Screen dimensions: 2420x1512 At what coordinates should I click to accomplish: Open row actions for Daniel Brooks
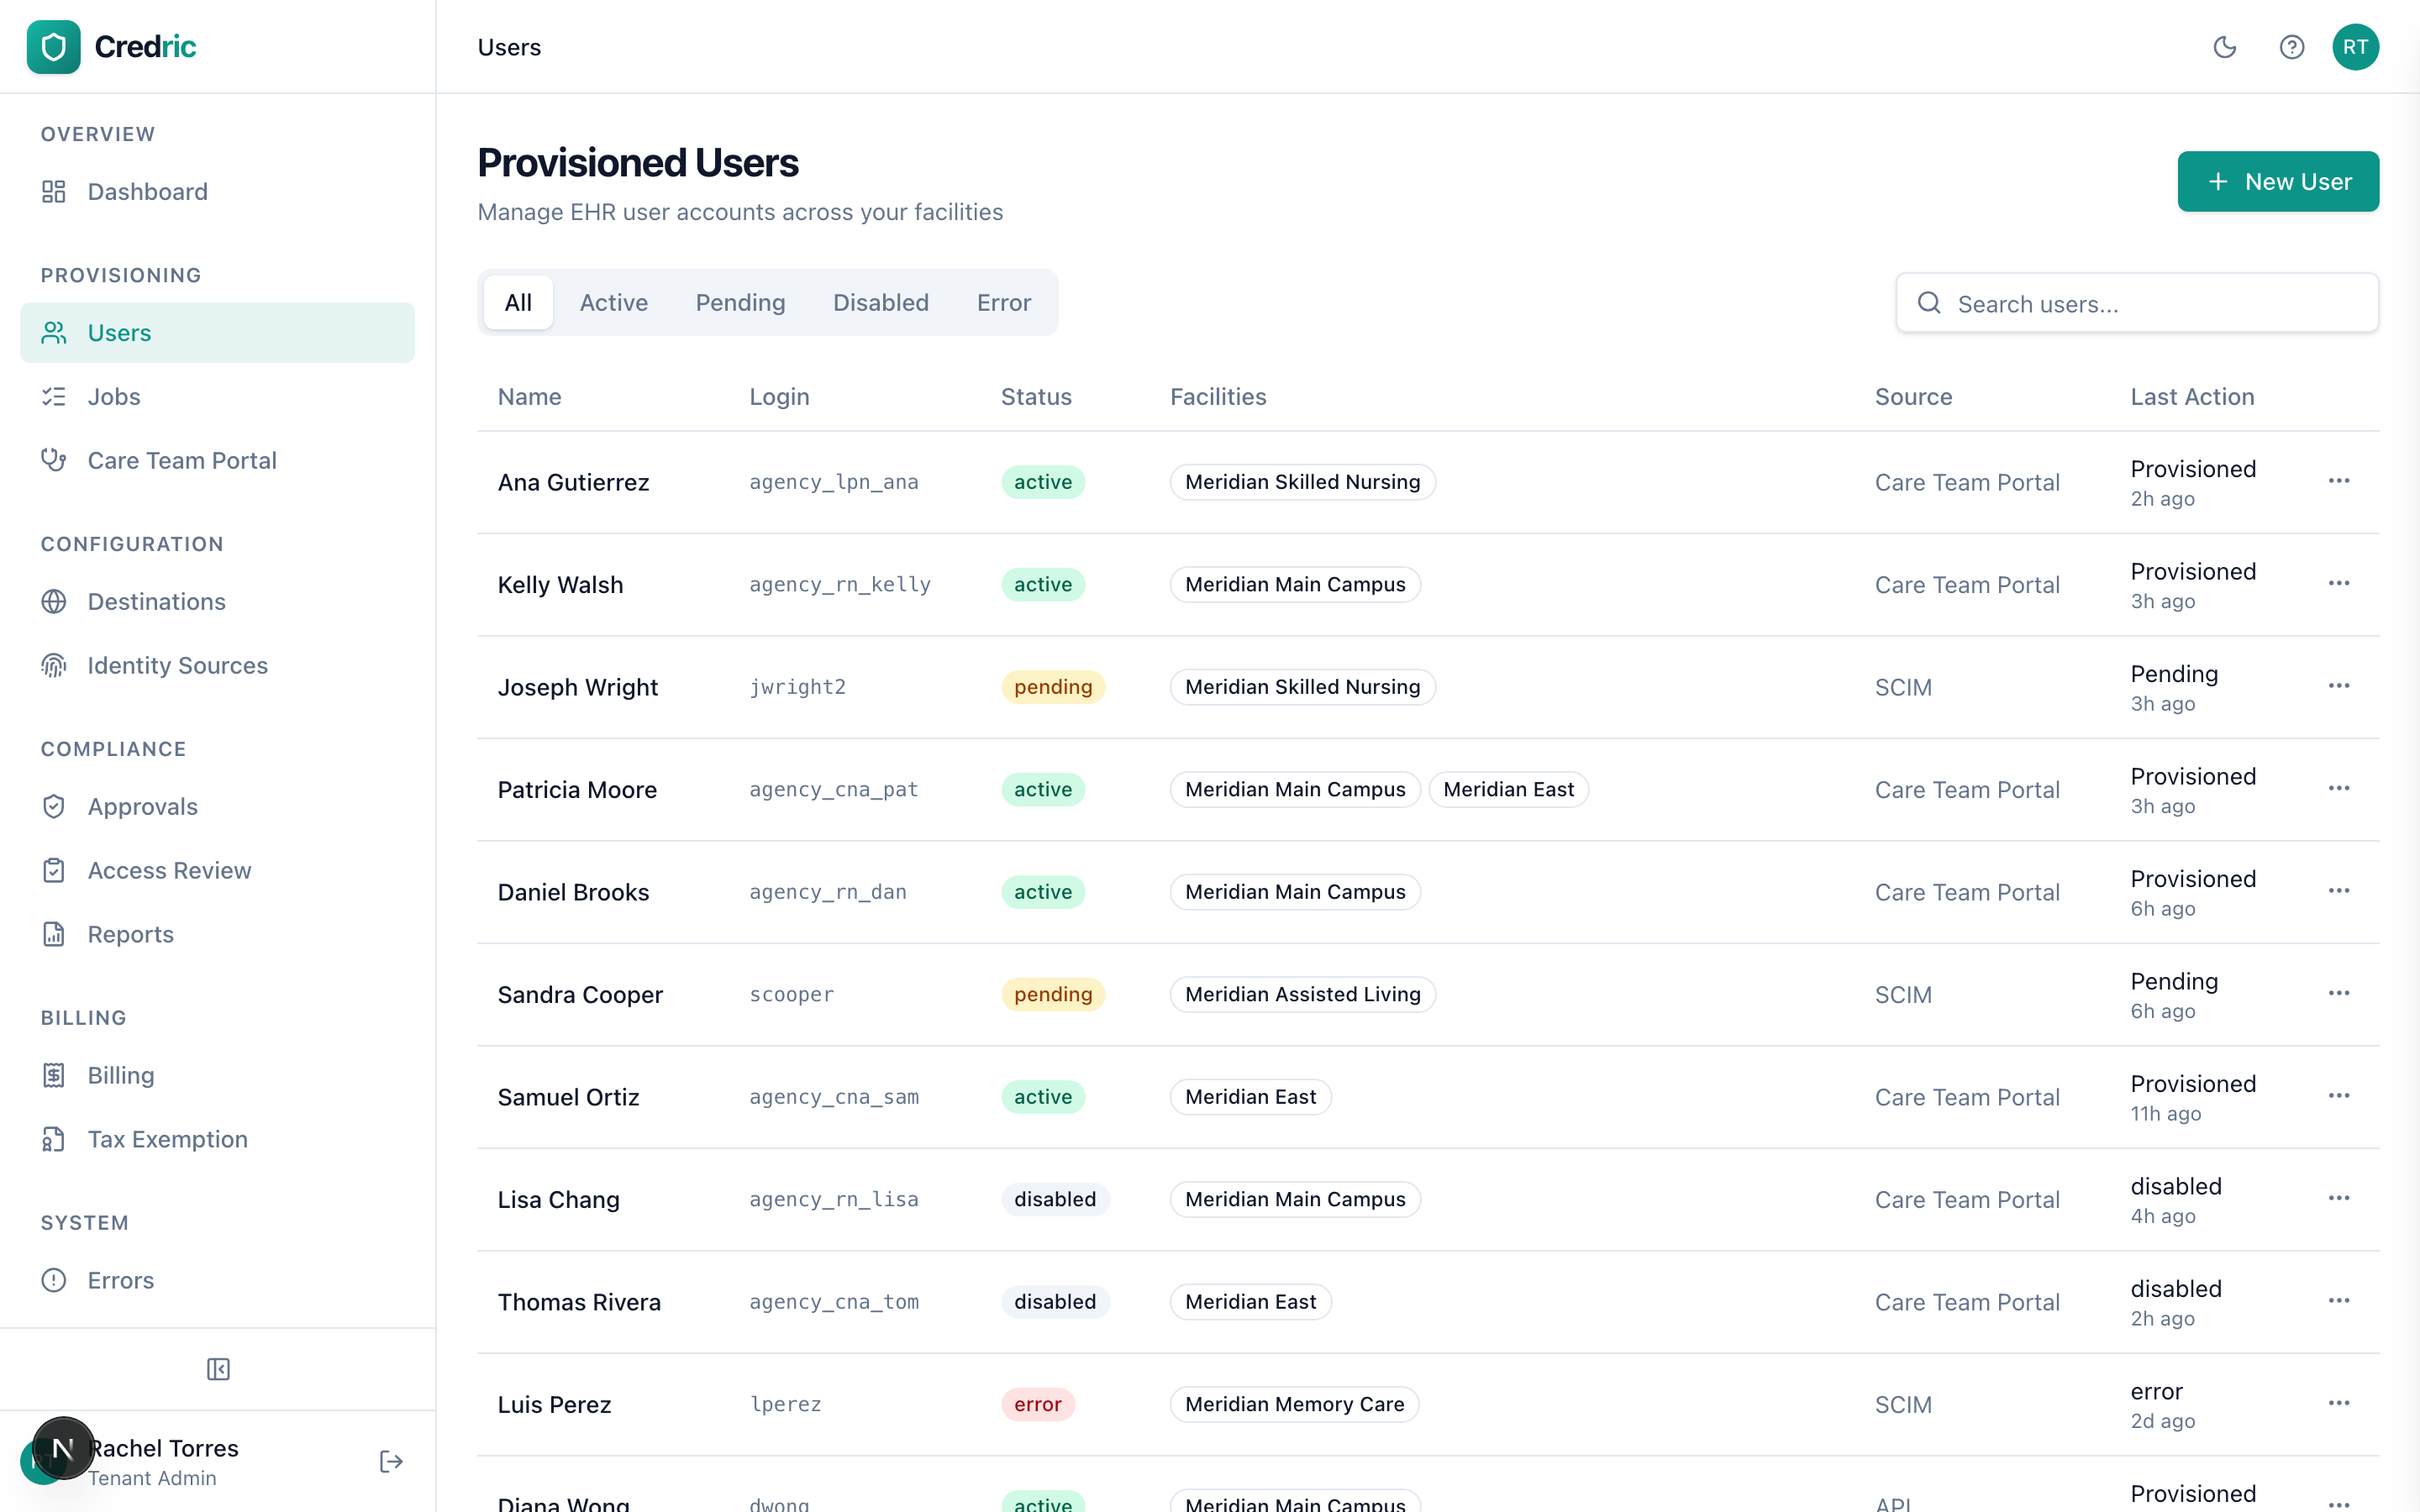2338,892
